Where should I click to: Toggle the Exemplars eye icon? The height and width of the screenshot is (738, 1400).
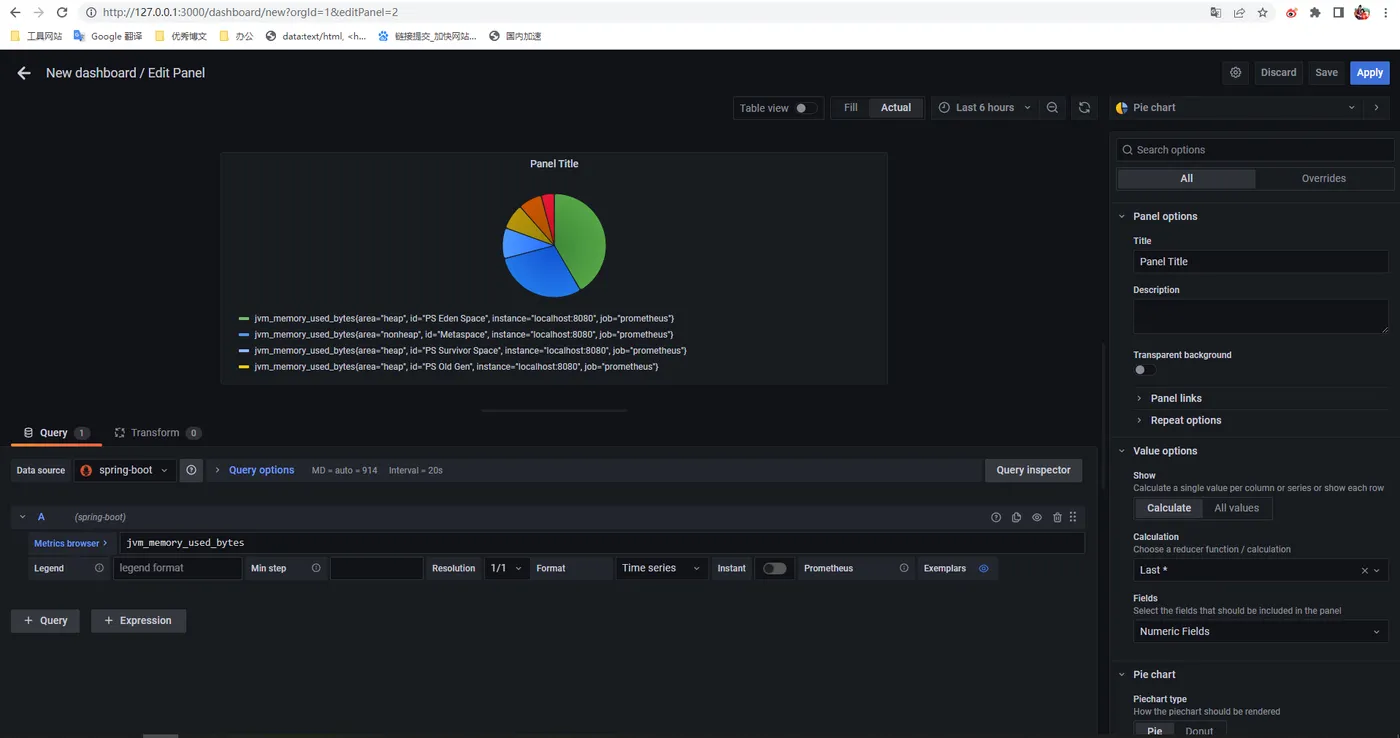(x=984, y=568)
